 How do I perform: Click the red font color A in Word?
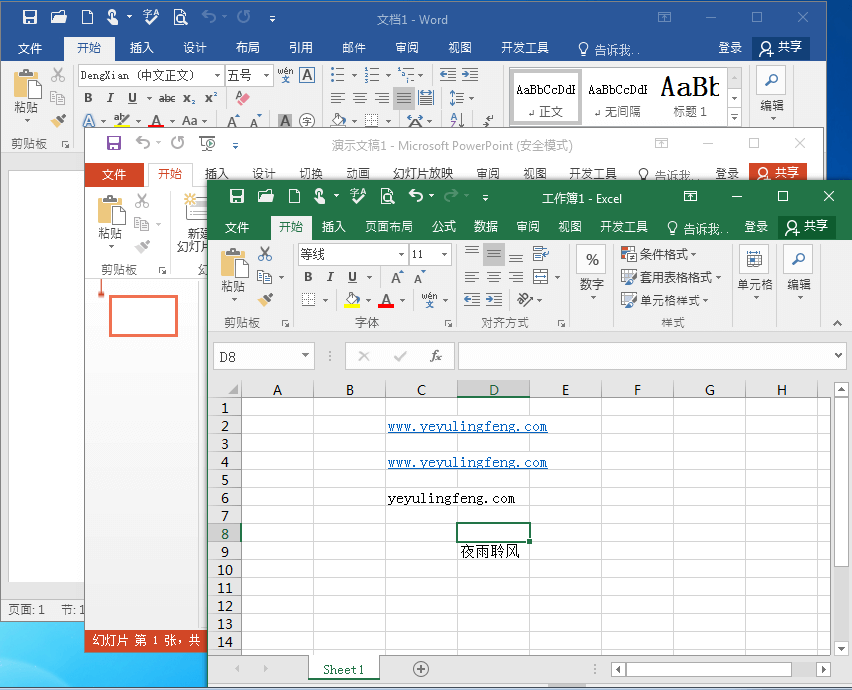(156, 121)
